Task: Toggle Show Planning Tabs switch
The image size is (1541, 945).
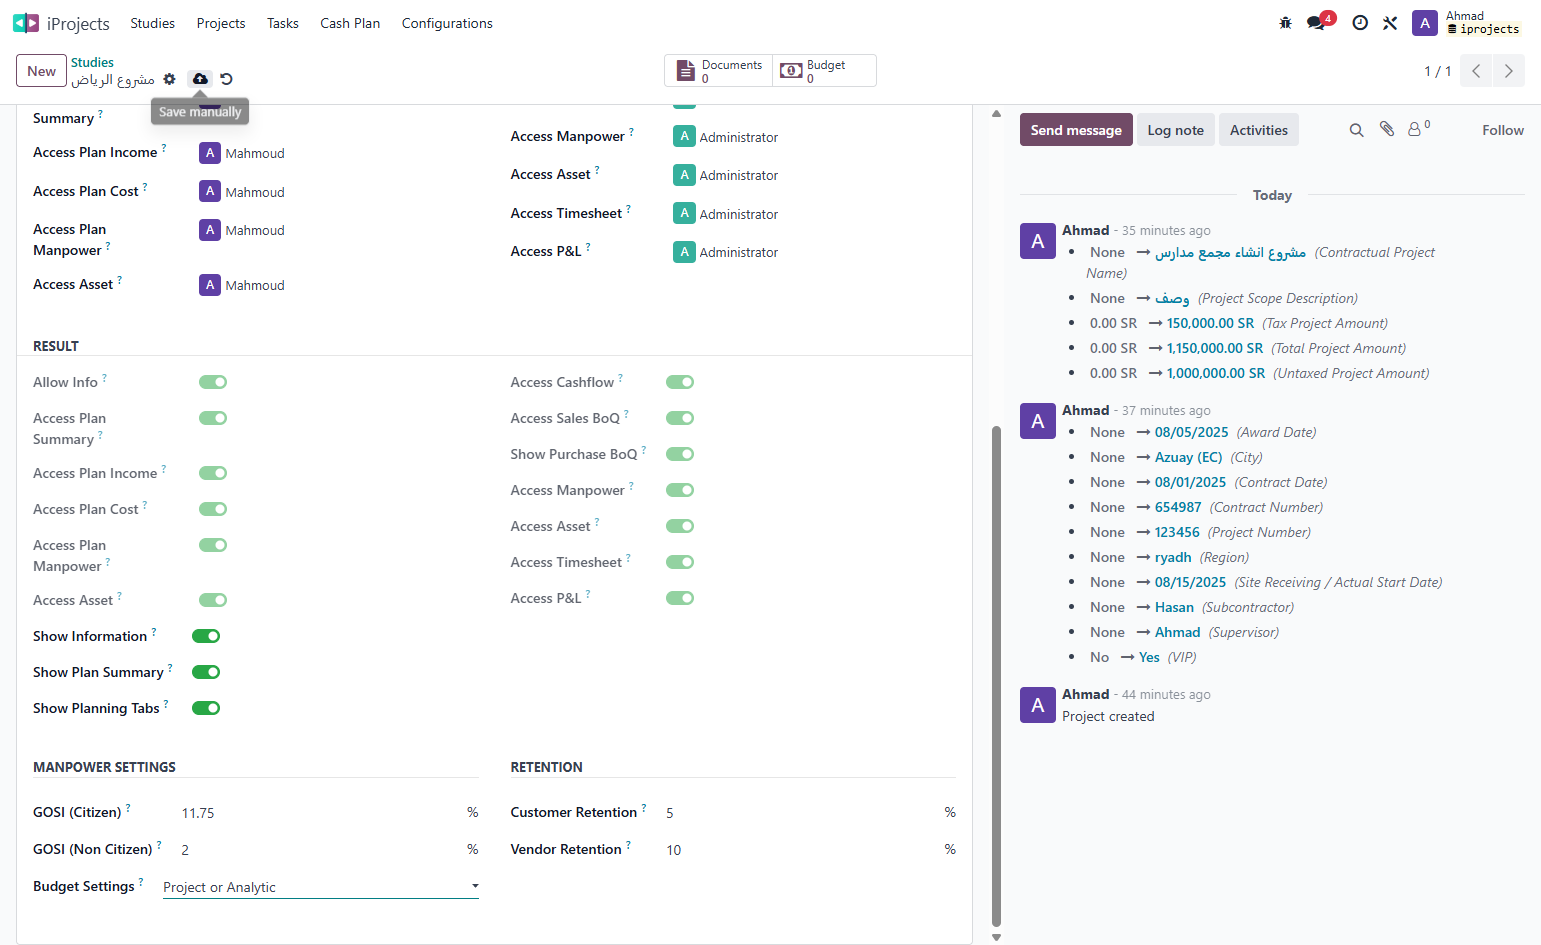Action: pos(206,708)
